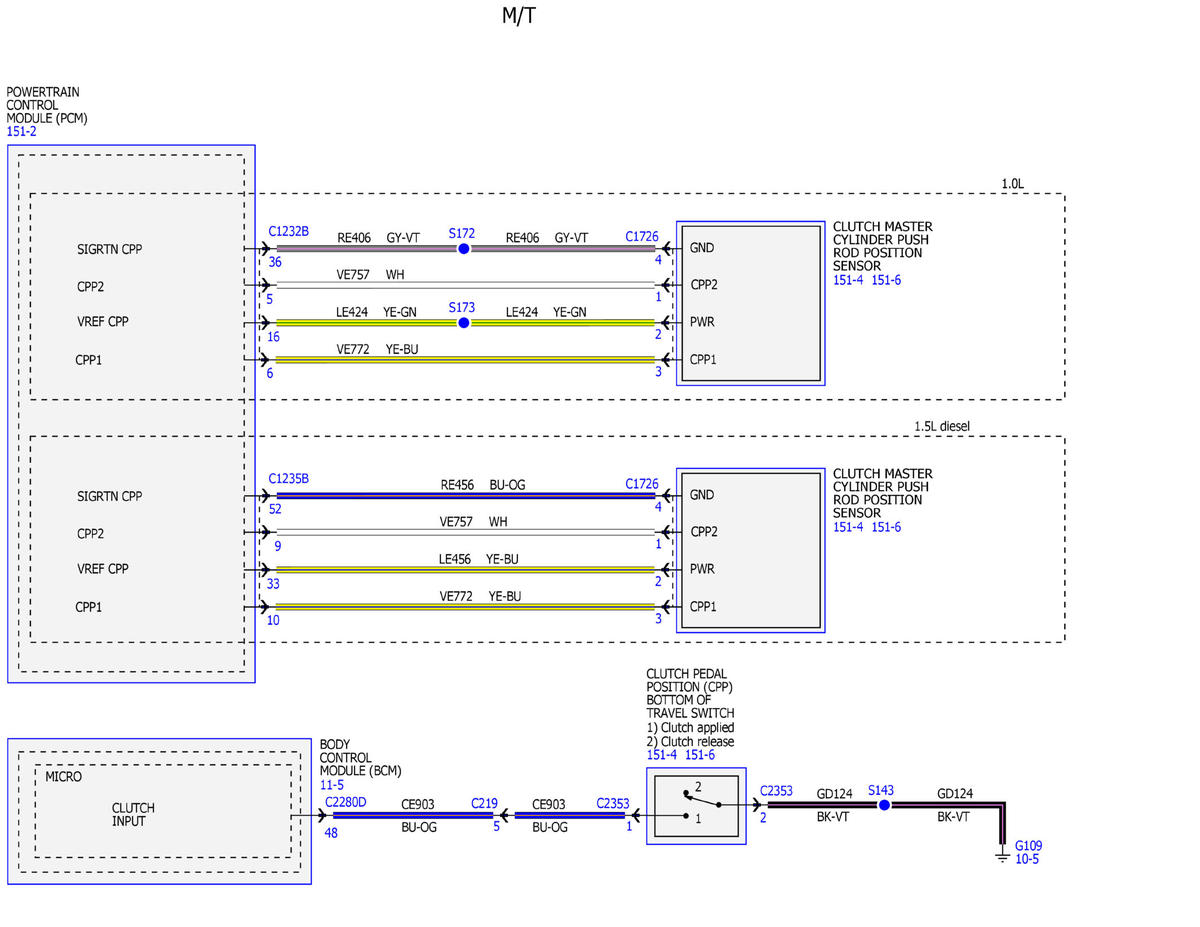
Task: Select splice label S172
Action: tap(462, 233)
